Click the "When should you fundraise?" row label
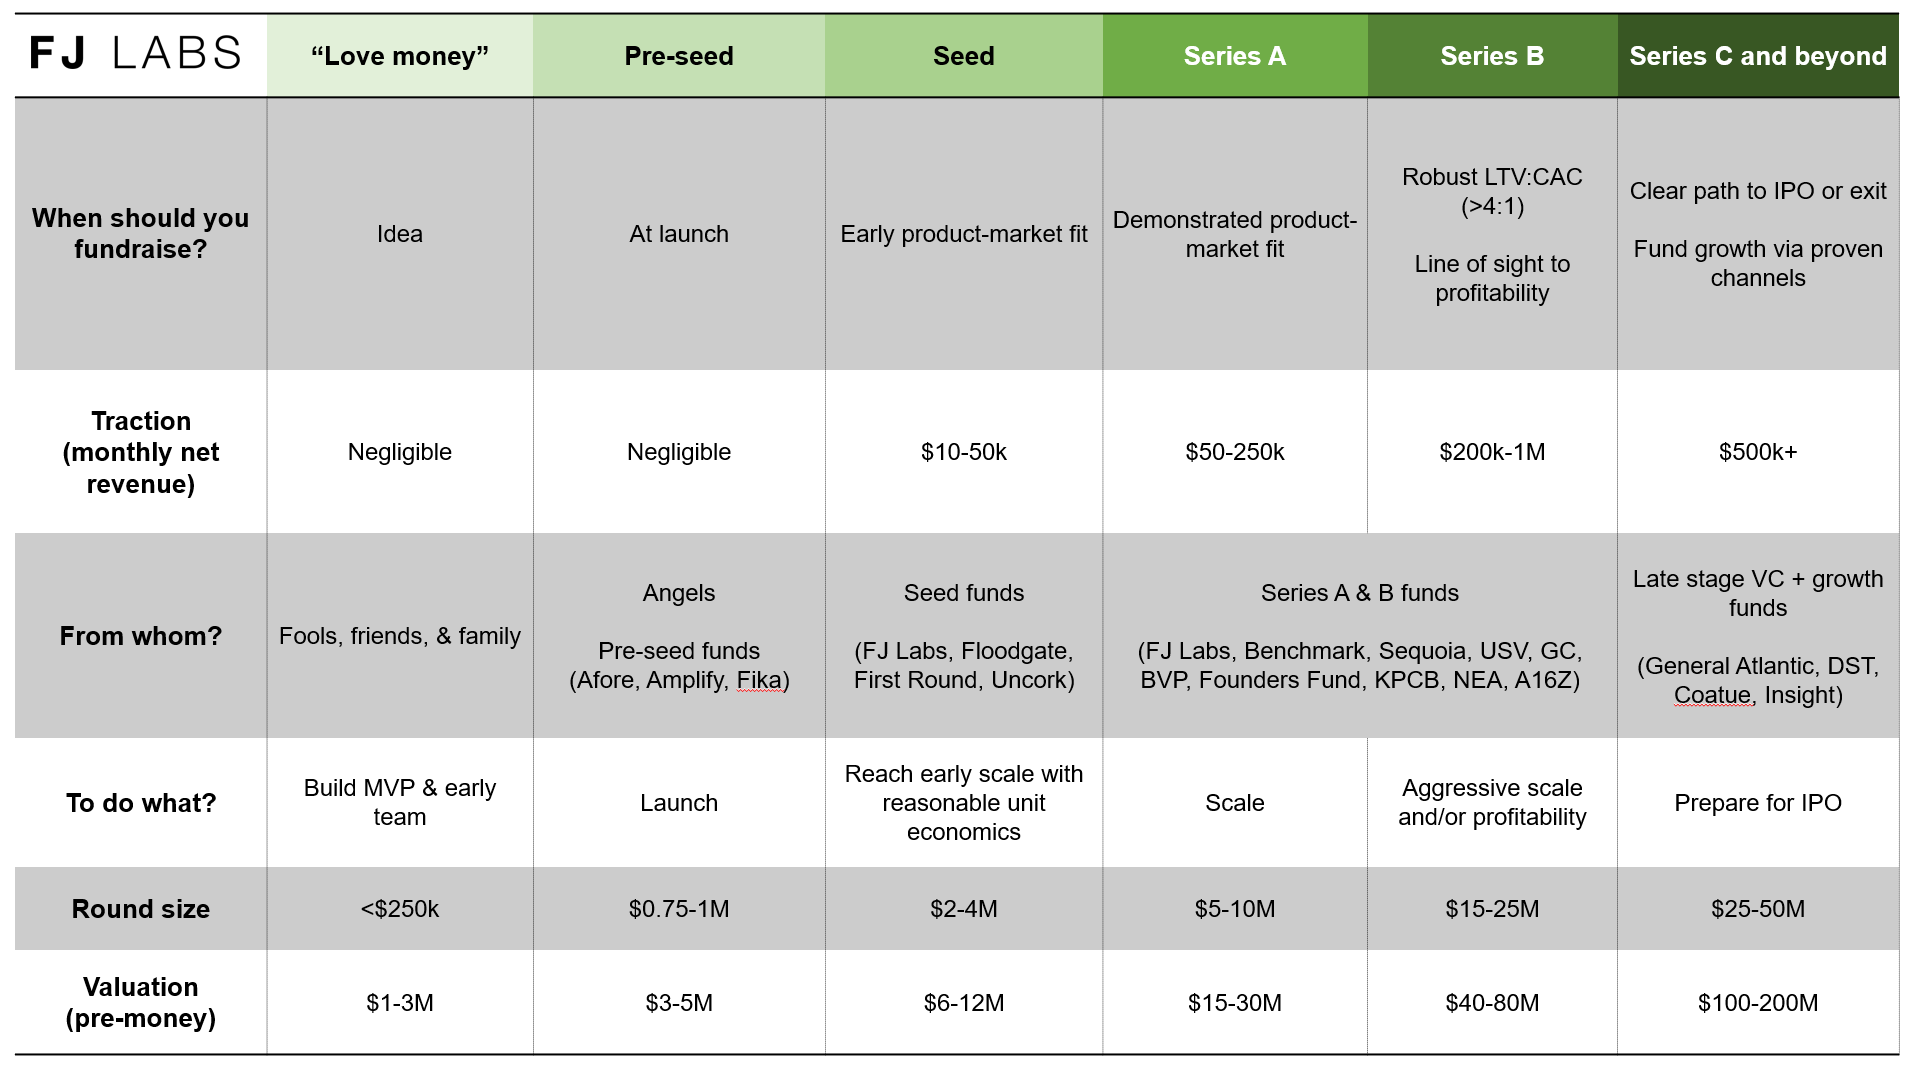Viewport: 1911px width, 1067px height. [x=141, y=233]
